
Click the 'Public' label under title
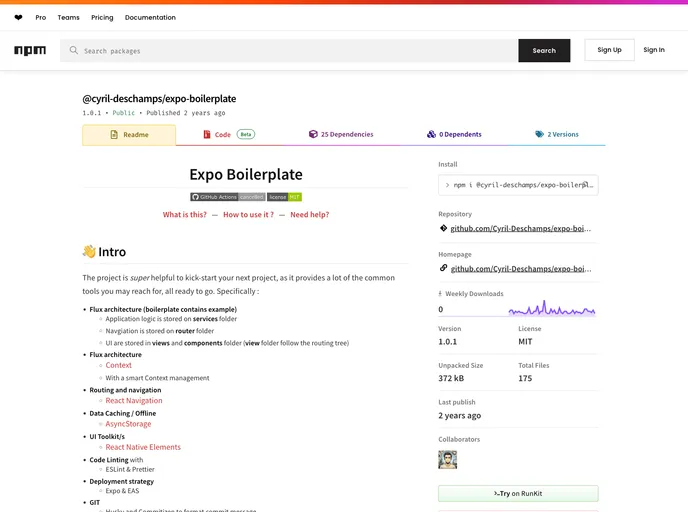(x=123, y=113)
